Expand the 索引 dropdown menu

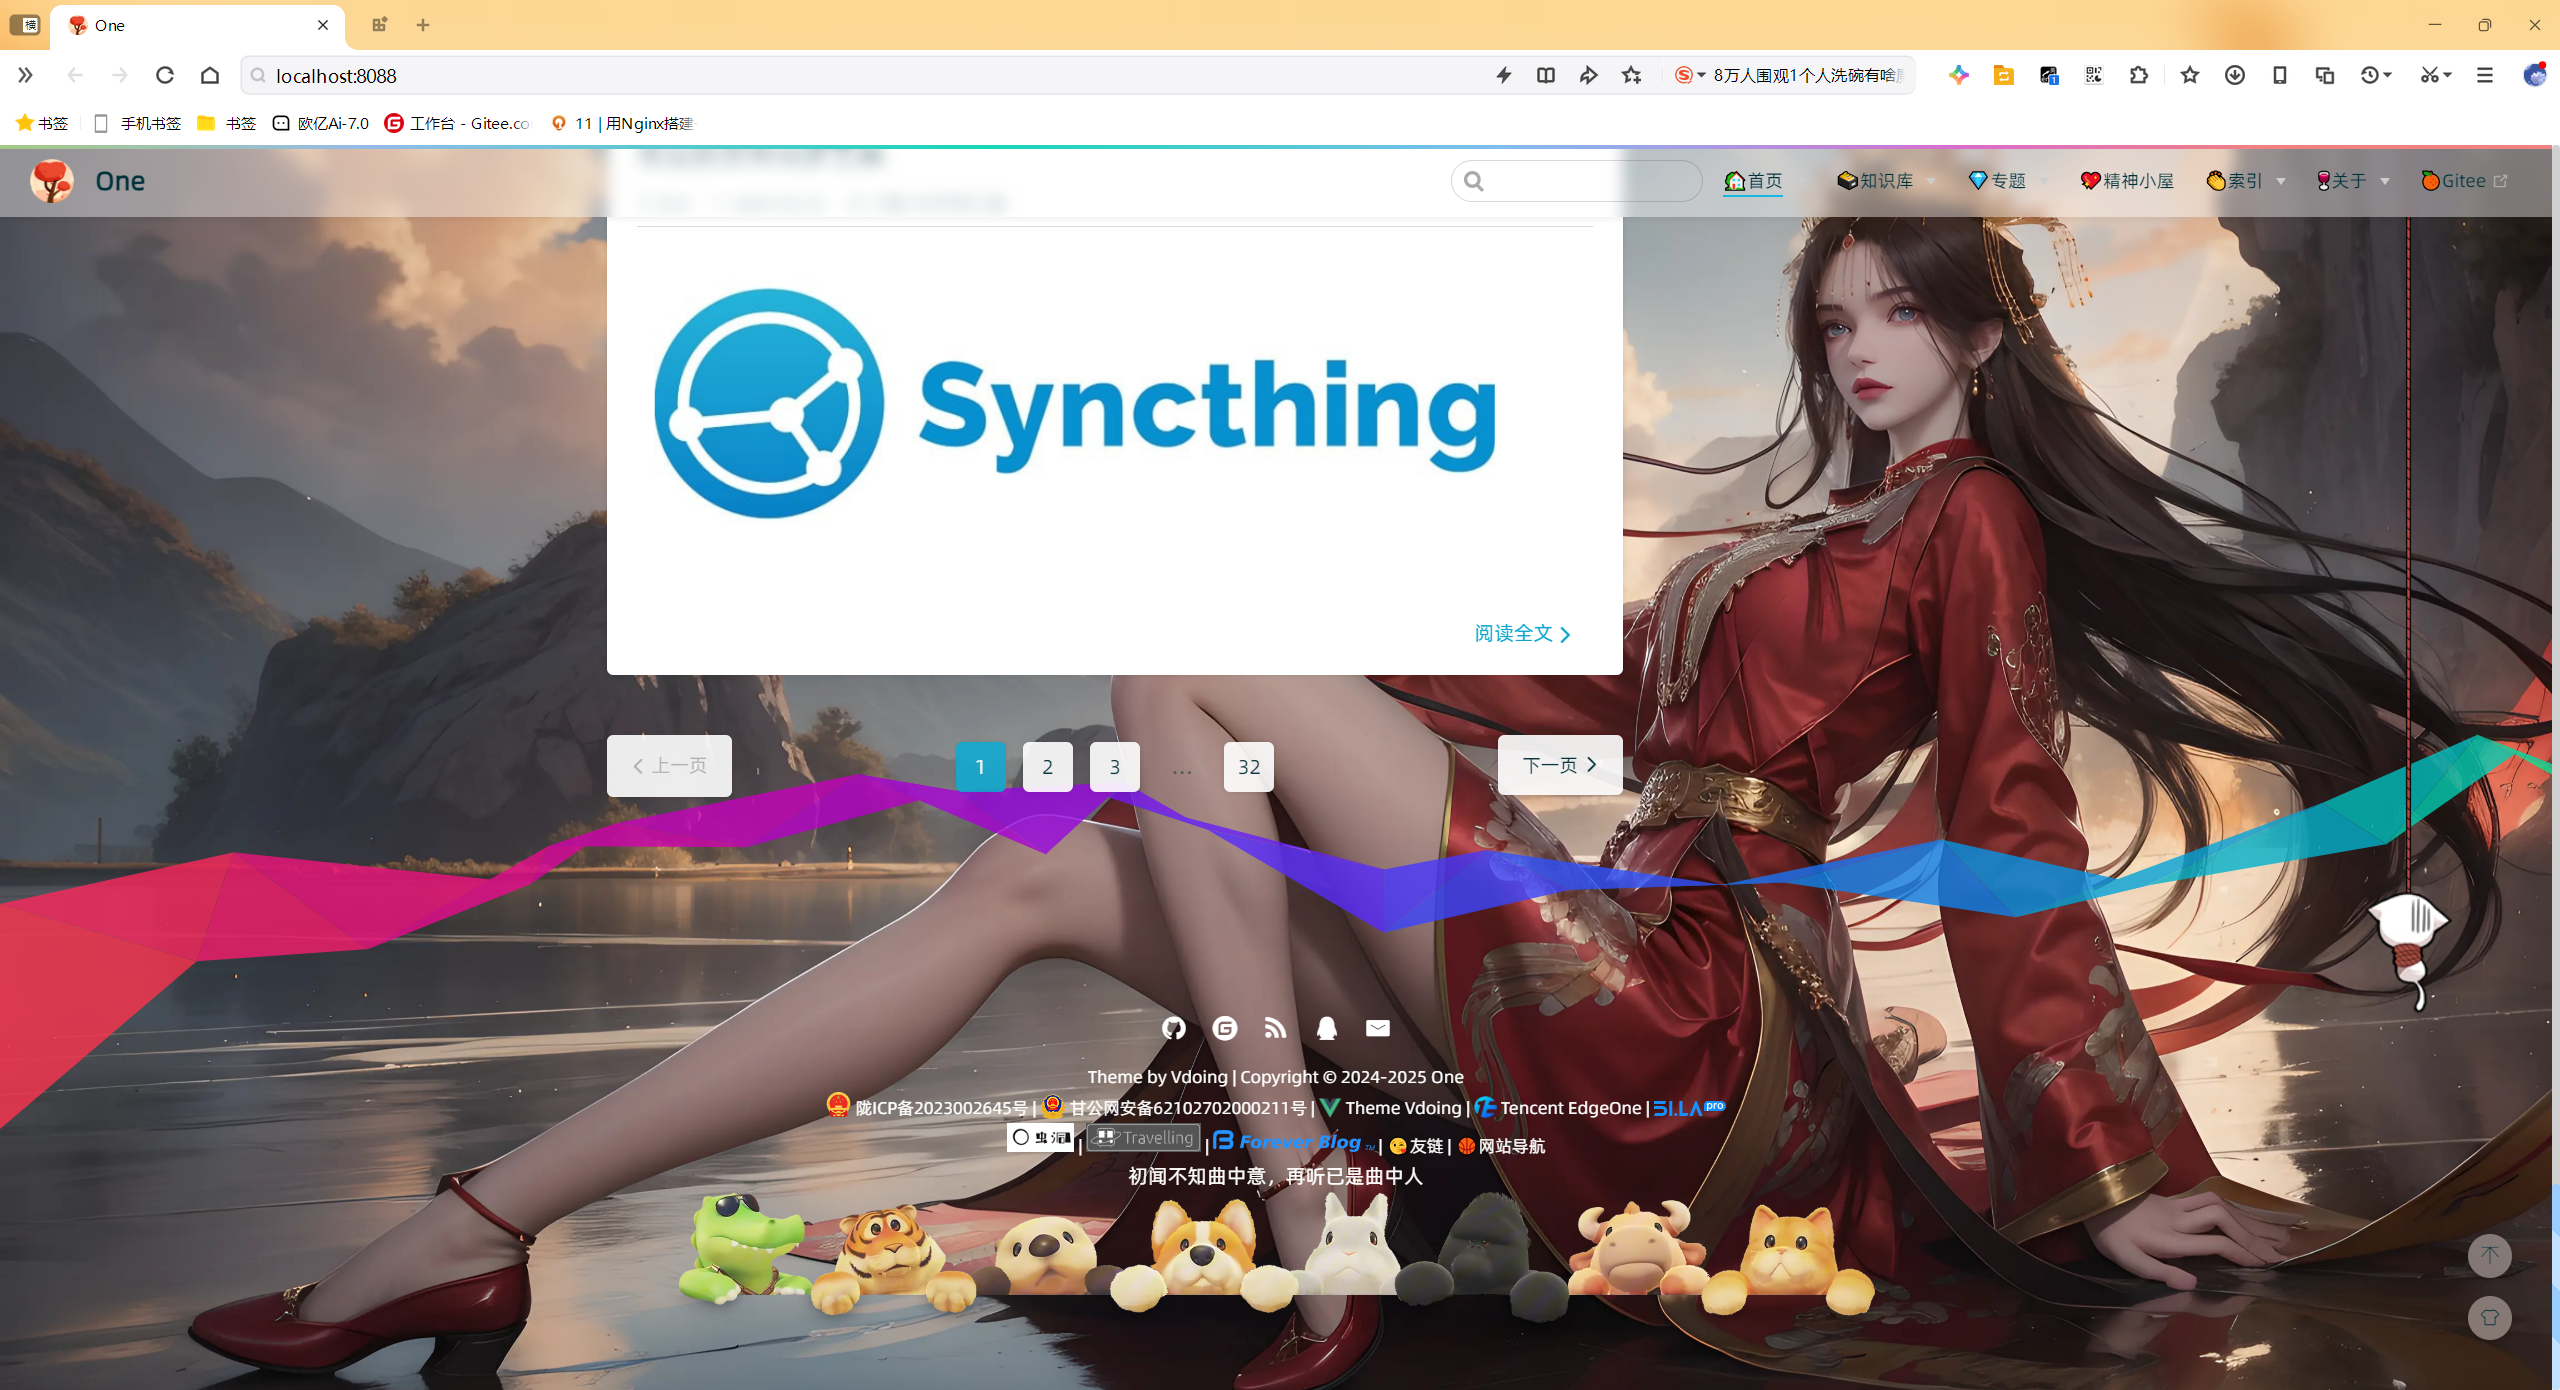2246,181
